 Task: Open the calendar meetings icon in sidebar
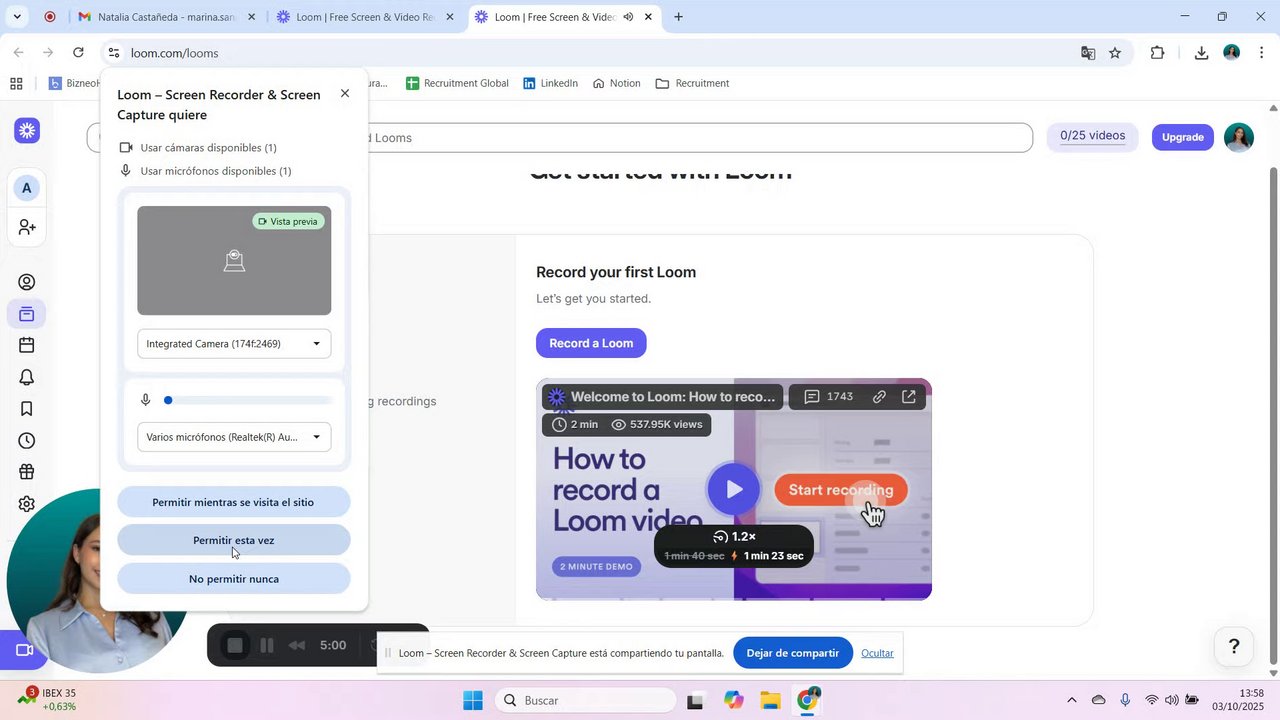coord(27,346)
